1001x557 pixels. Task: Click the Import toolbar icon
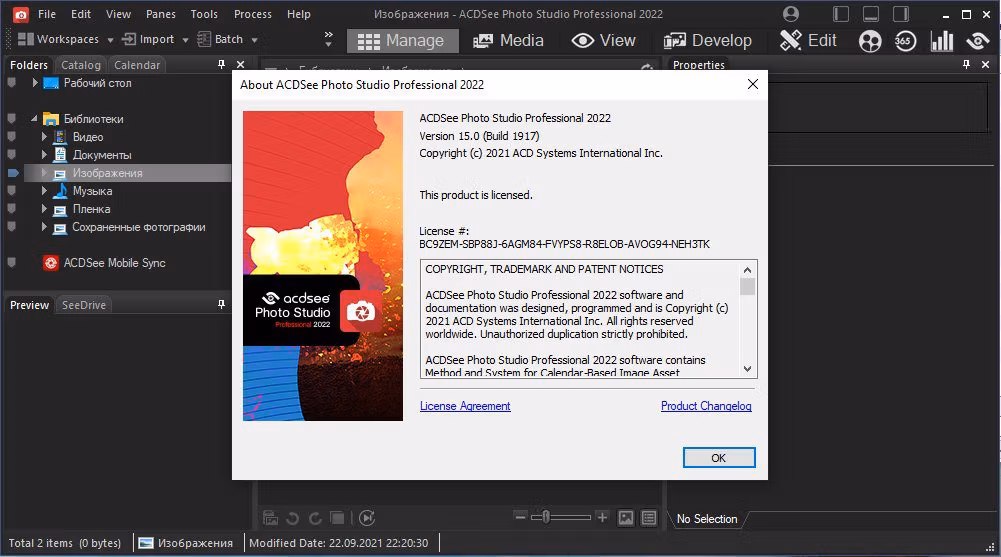(129, 40)
